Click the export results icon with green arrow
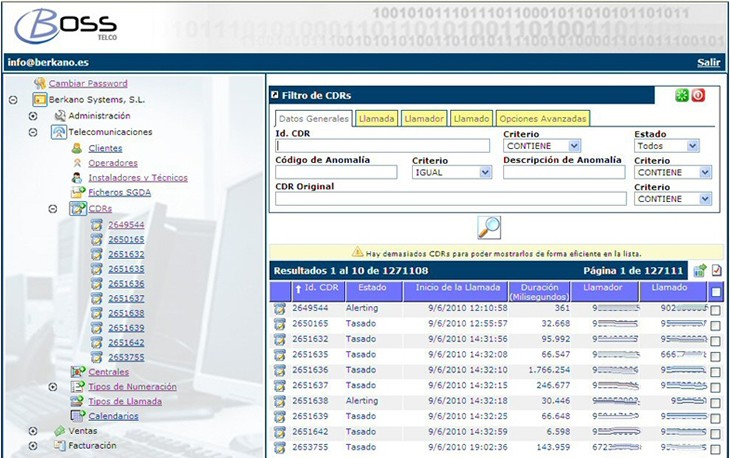This screenshot has height=458, width=730. click(x=700, y=271)
